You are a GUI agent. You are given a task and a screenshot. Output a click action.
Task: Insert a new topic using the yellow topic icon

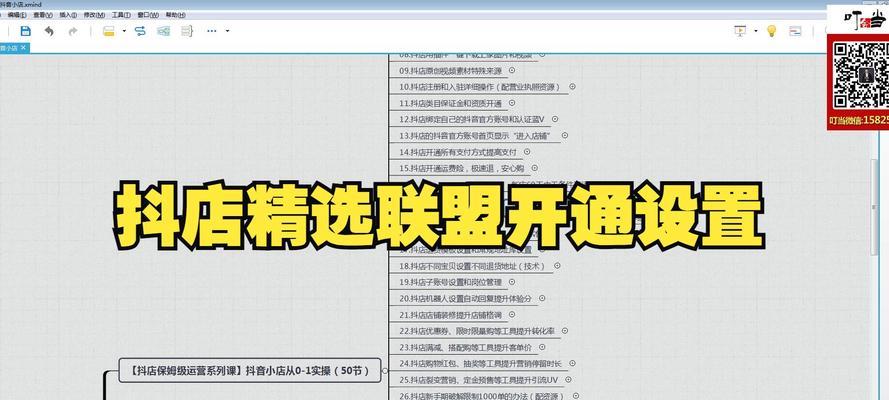coord(109,31)
